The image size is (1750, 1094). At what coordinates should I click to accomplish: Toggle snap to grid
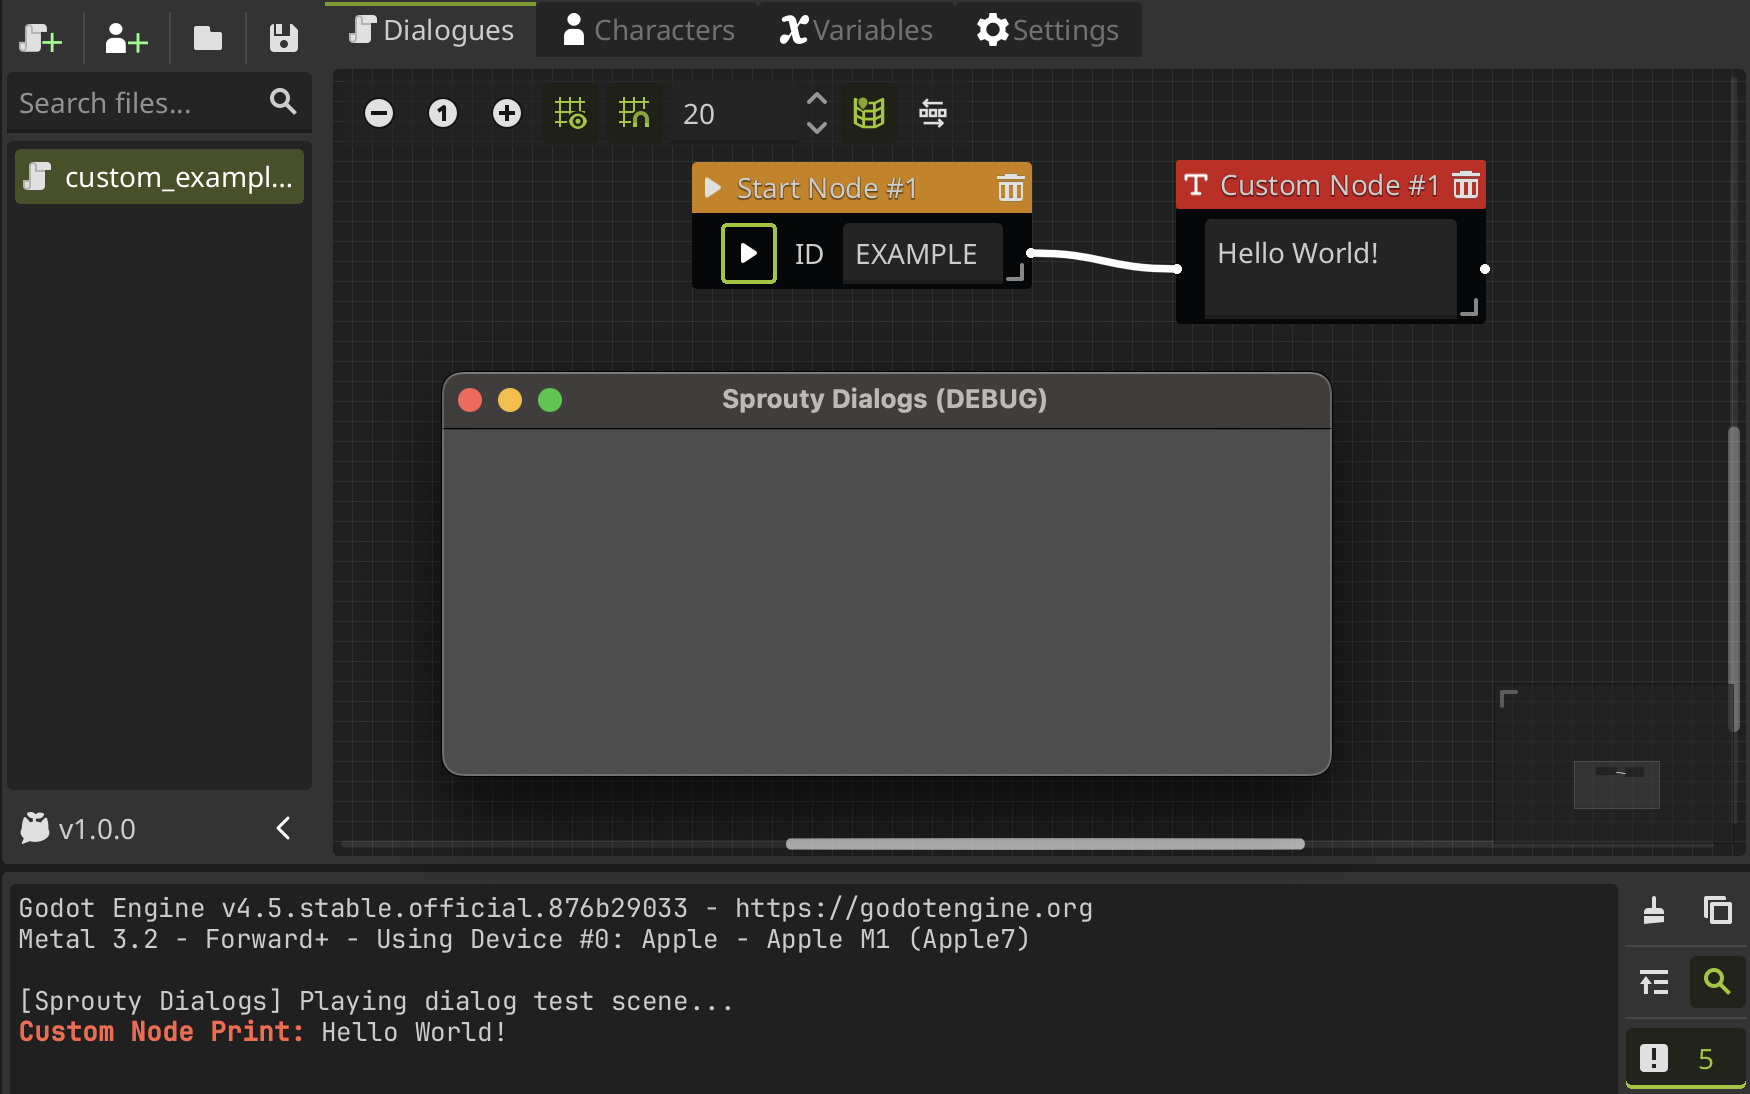tap(635, 113)
